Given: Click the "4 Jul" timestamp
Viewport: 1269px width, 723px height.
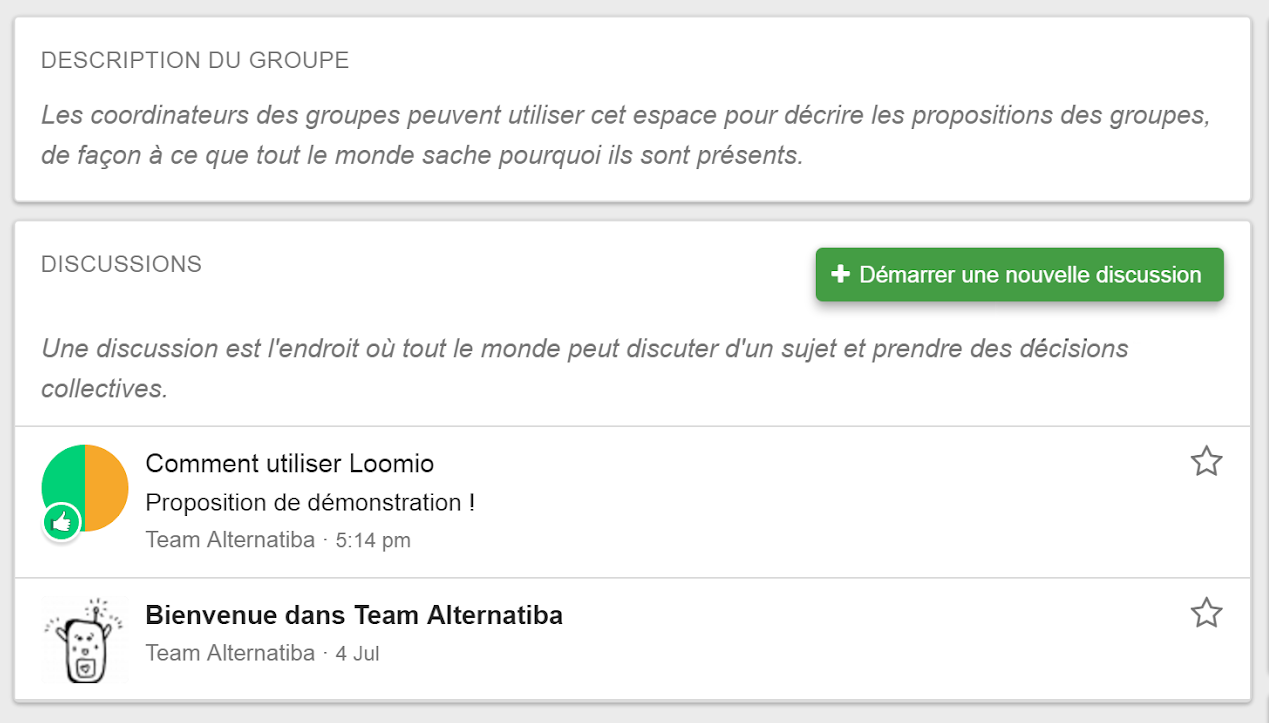Looking at the screenshot, I should point(356,652).
